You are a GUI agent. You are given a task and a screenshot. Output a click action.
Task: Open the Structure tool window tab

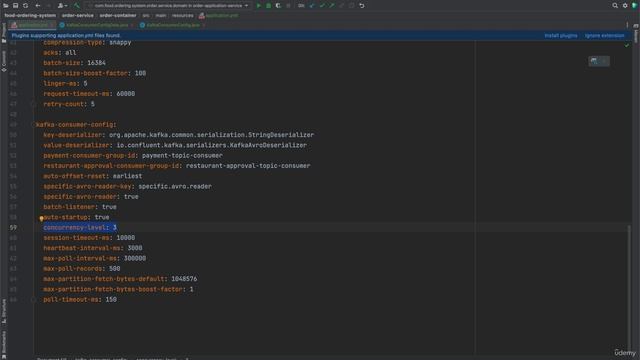4,311
